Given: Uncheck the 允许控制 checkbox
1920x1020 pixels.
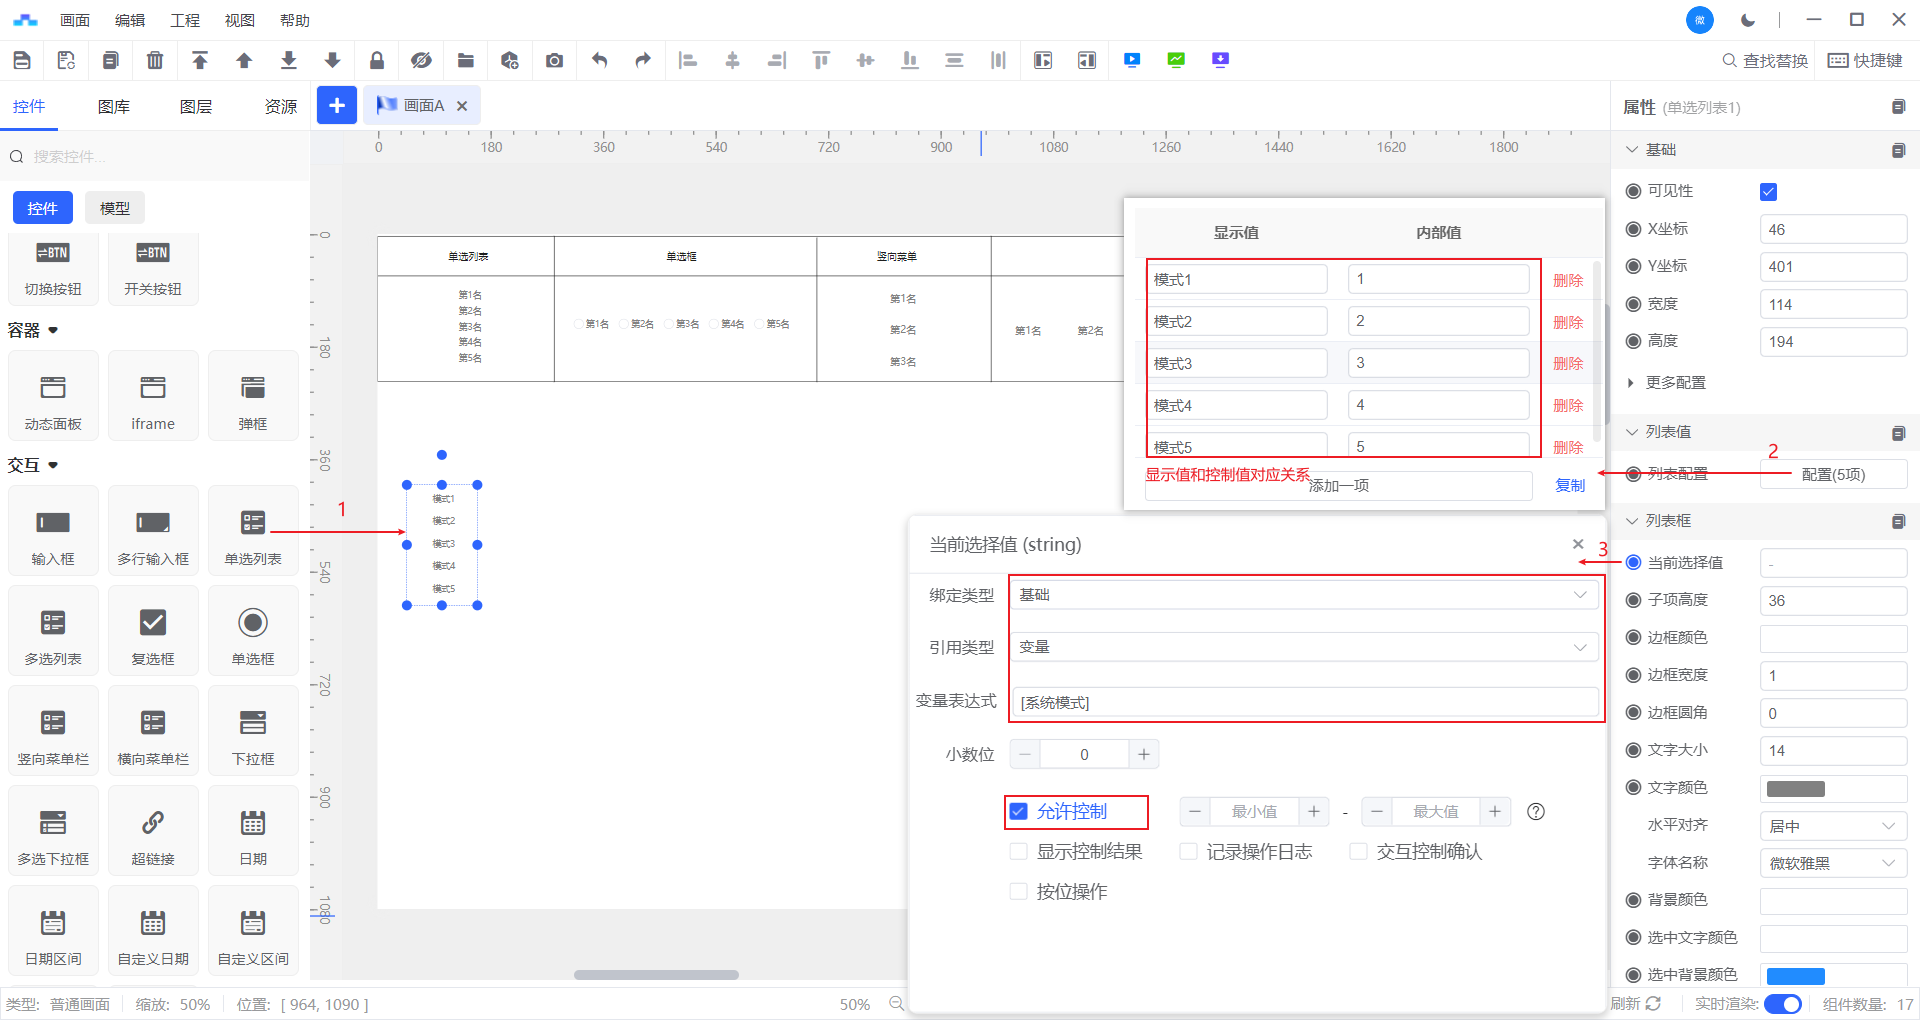Looking at the screenshot, I should 1019,811.
